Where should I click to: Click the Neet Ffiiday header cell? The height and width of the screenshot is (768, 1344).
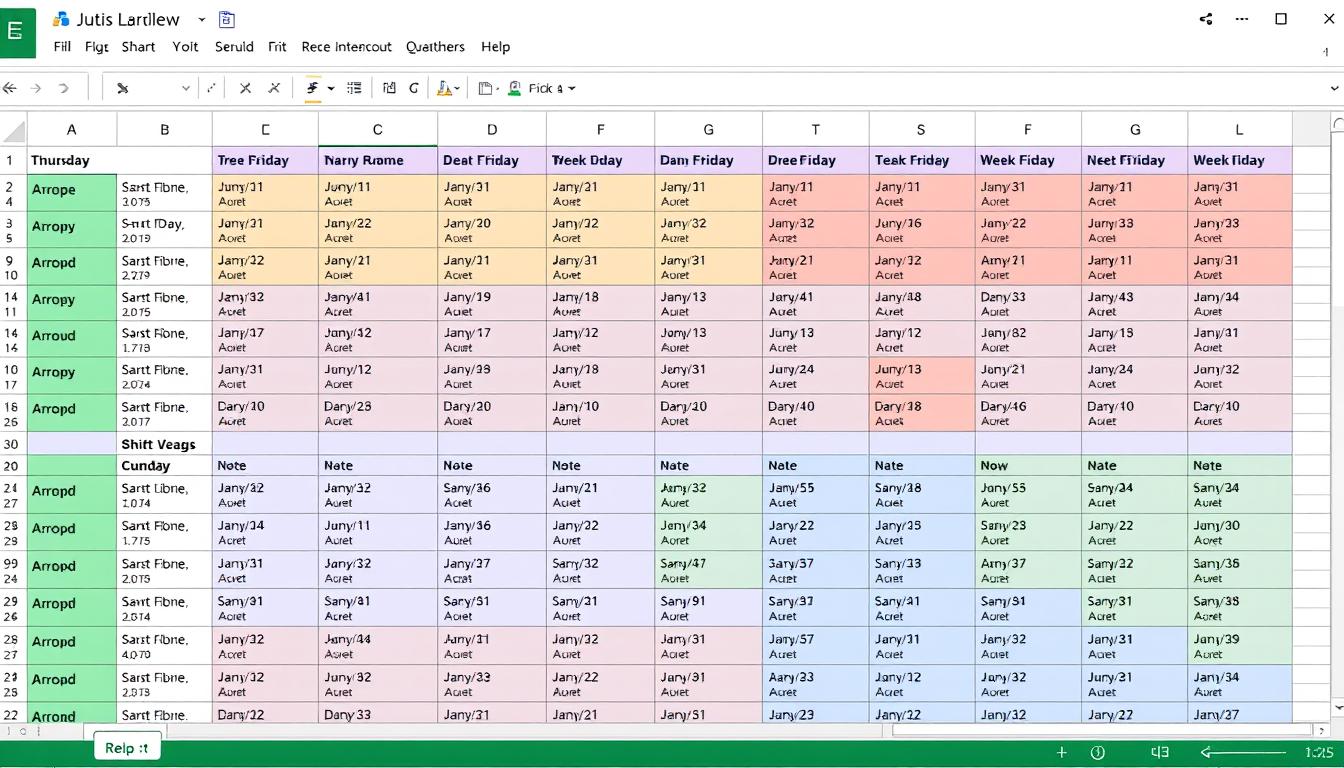coord(1134,160)
